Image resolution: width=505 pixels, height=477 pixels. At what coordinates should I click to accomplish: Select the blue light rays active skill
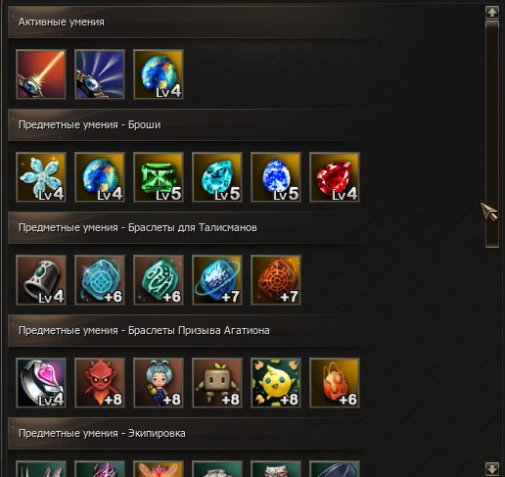(100, 74)
